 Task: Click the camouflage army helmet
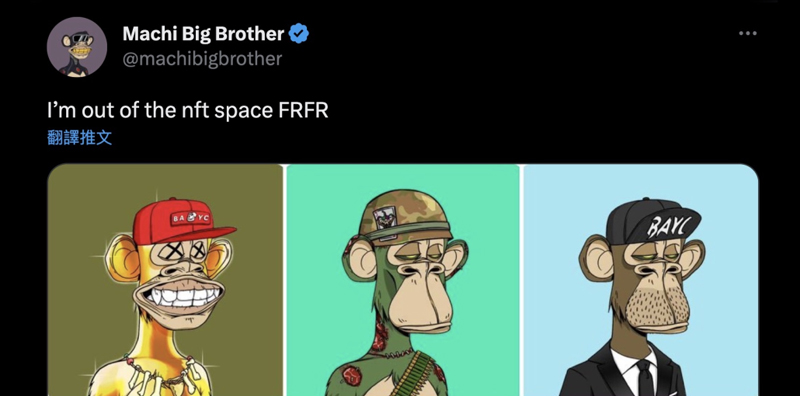tap(405, 215)
